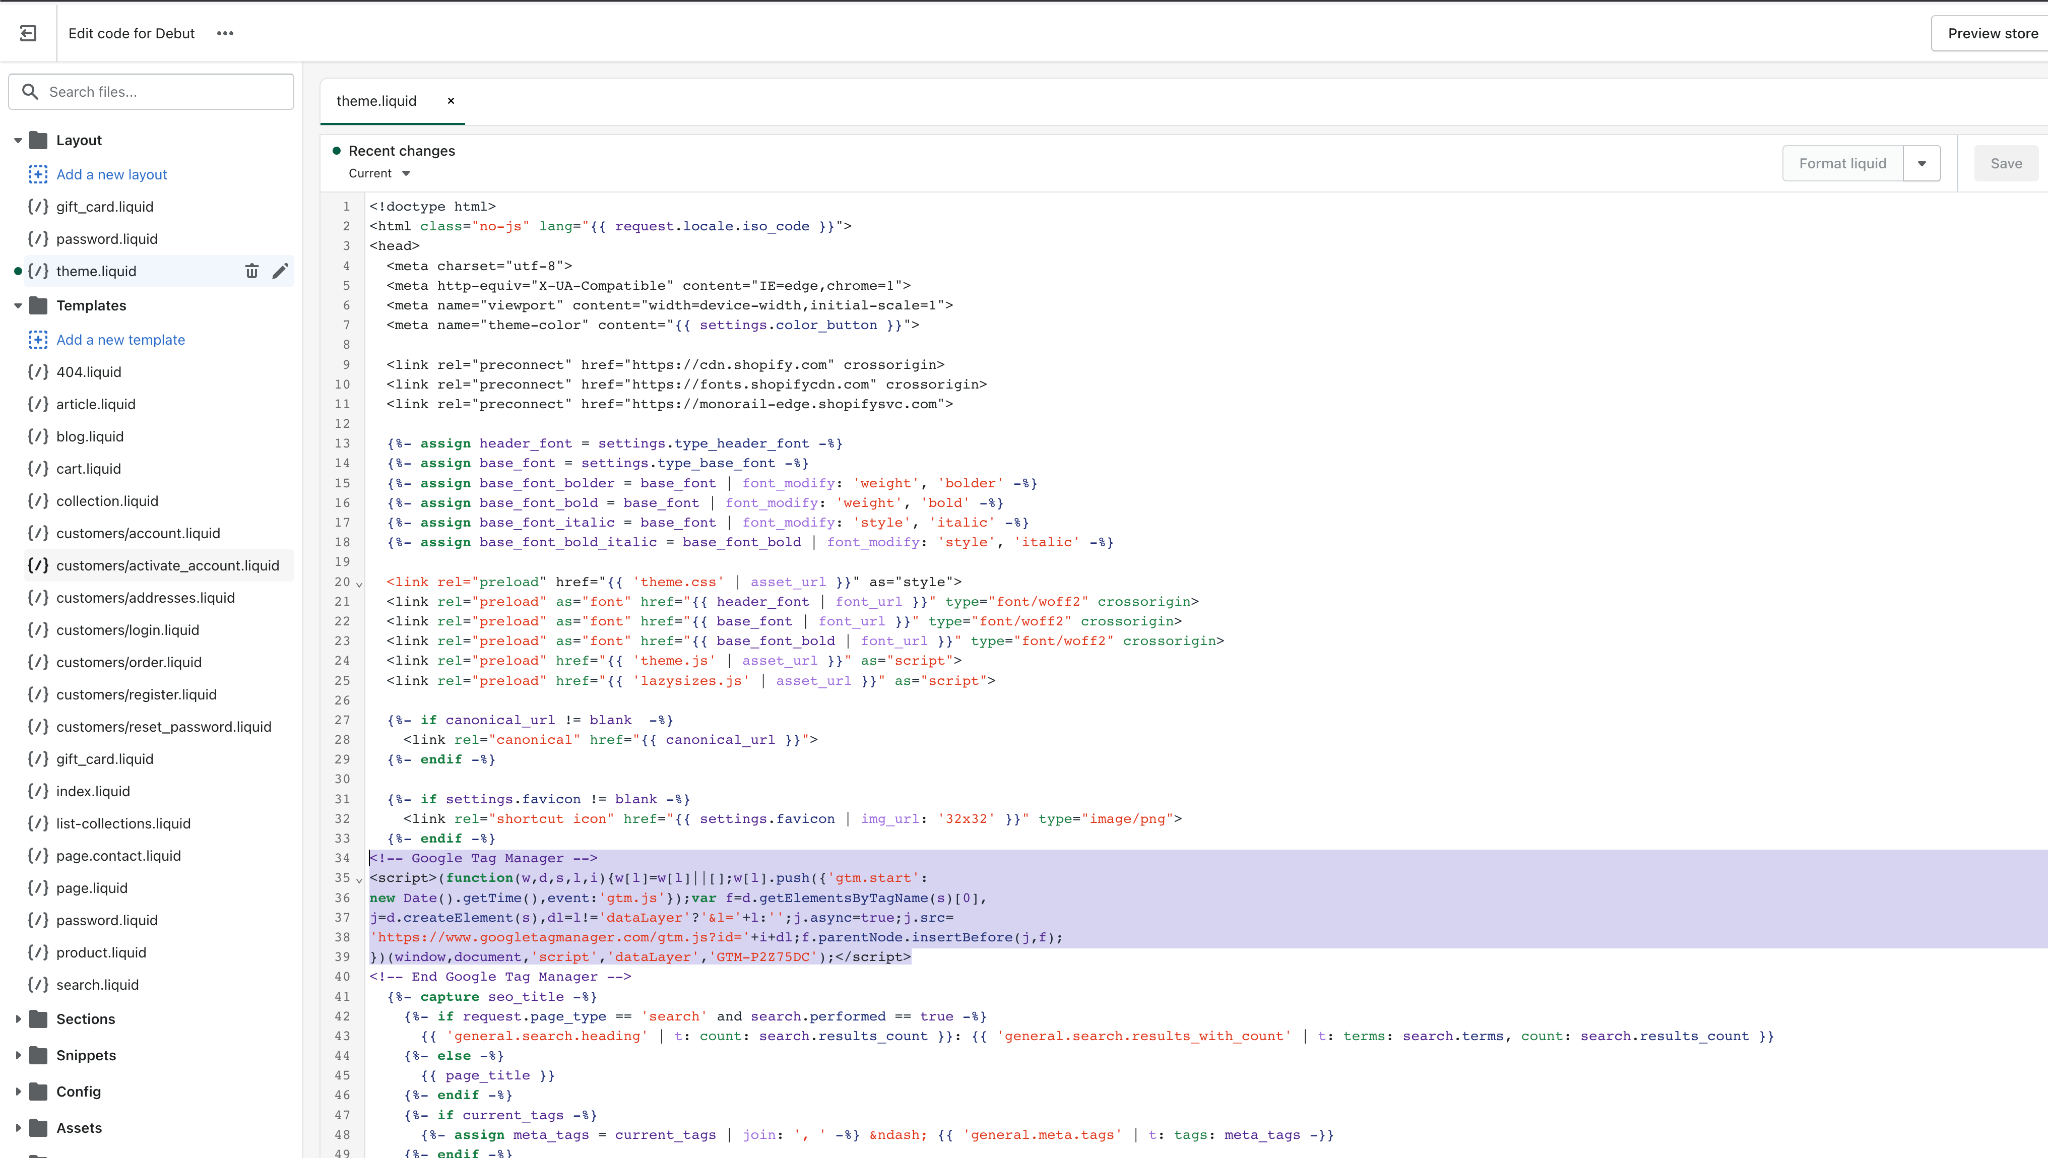Click the Snippets folder icon

tap(39, 1055)
